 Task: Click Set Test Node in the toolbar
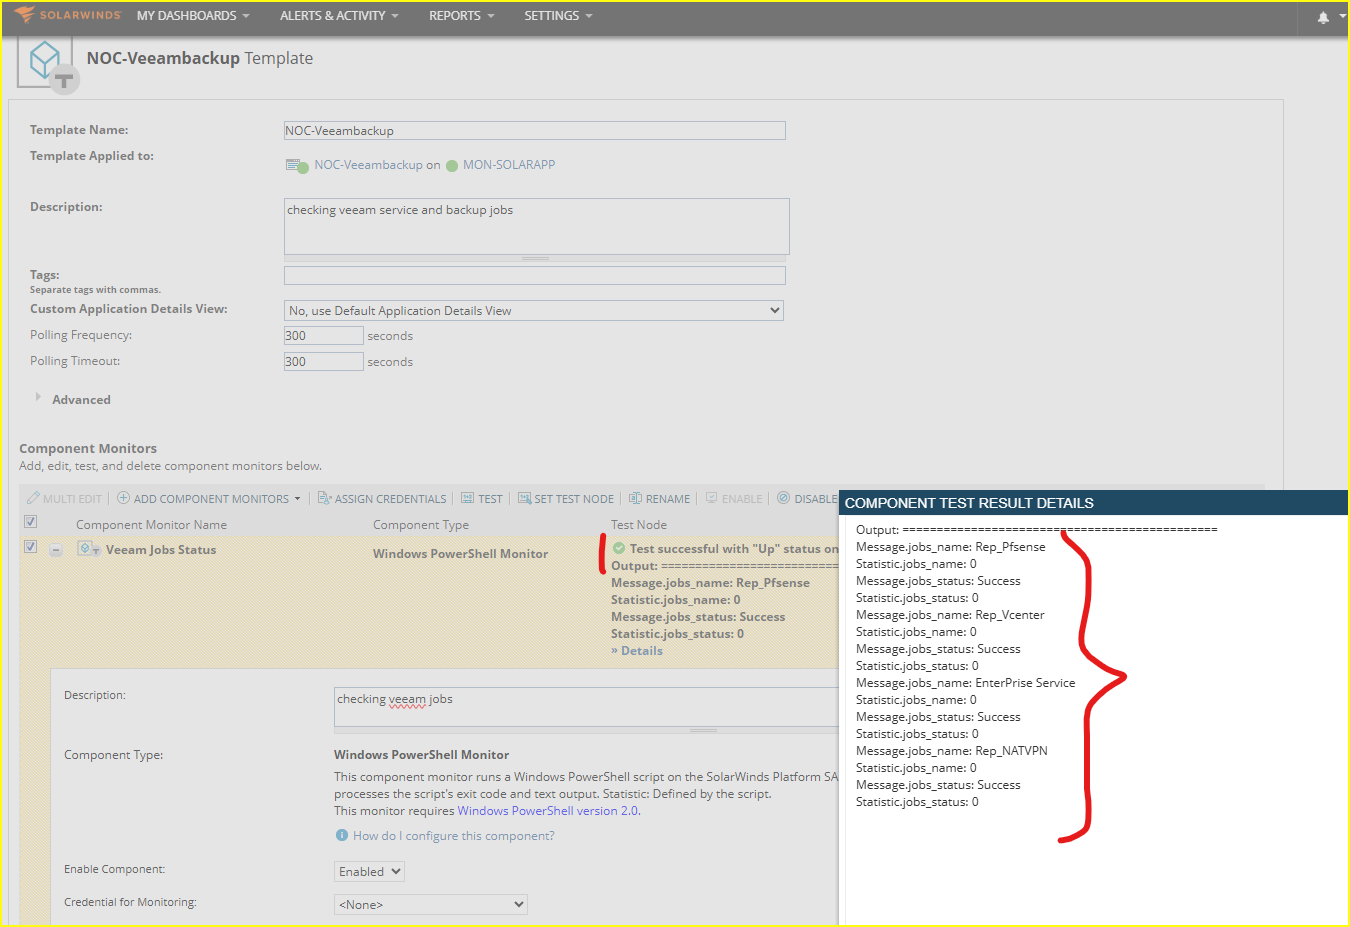(566, 498)
